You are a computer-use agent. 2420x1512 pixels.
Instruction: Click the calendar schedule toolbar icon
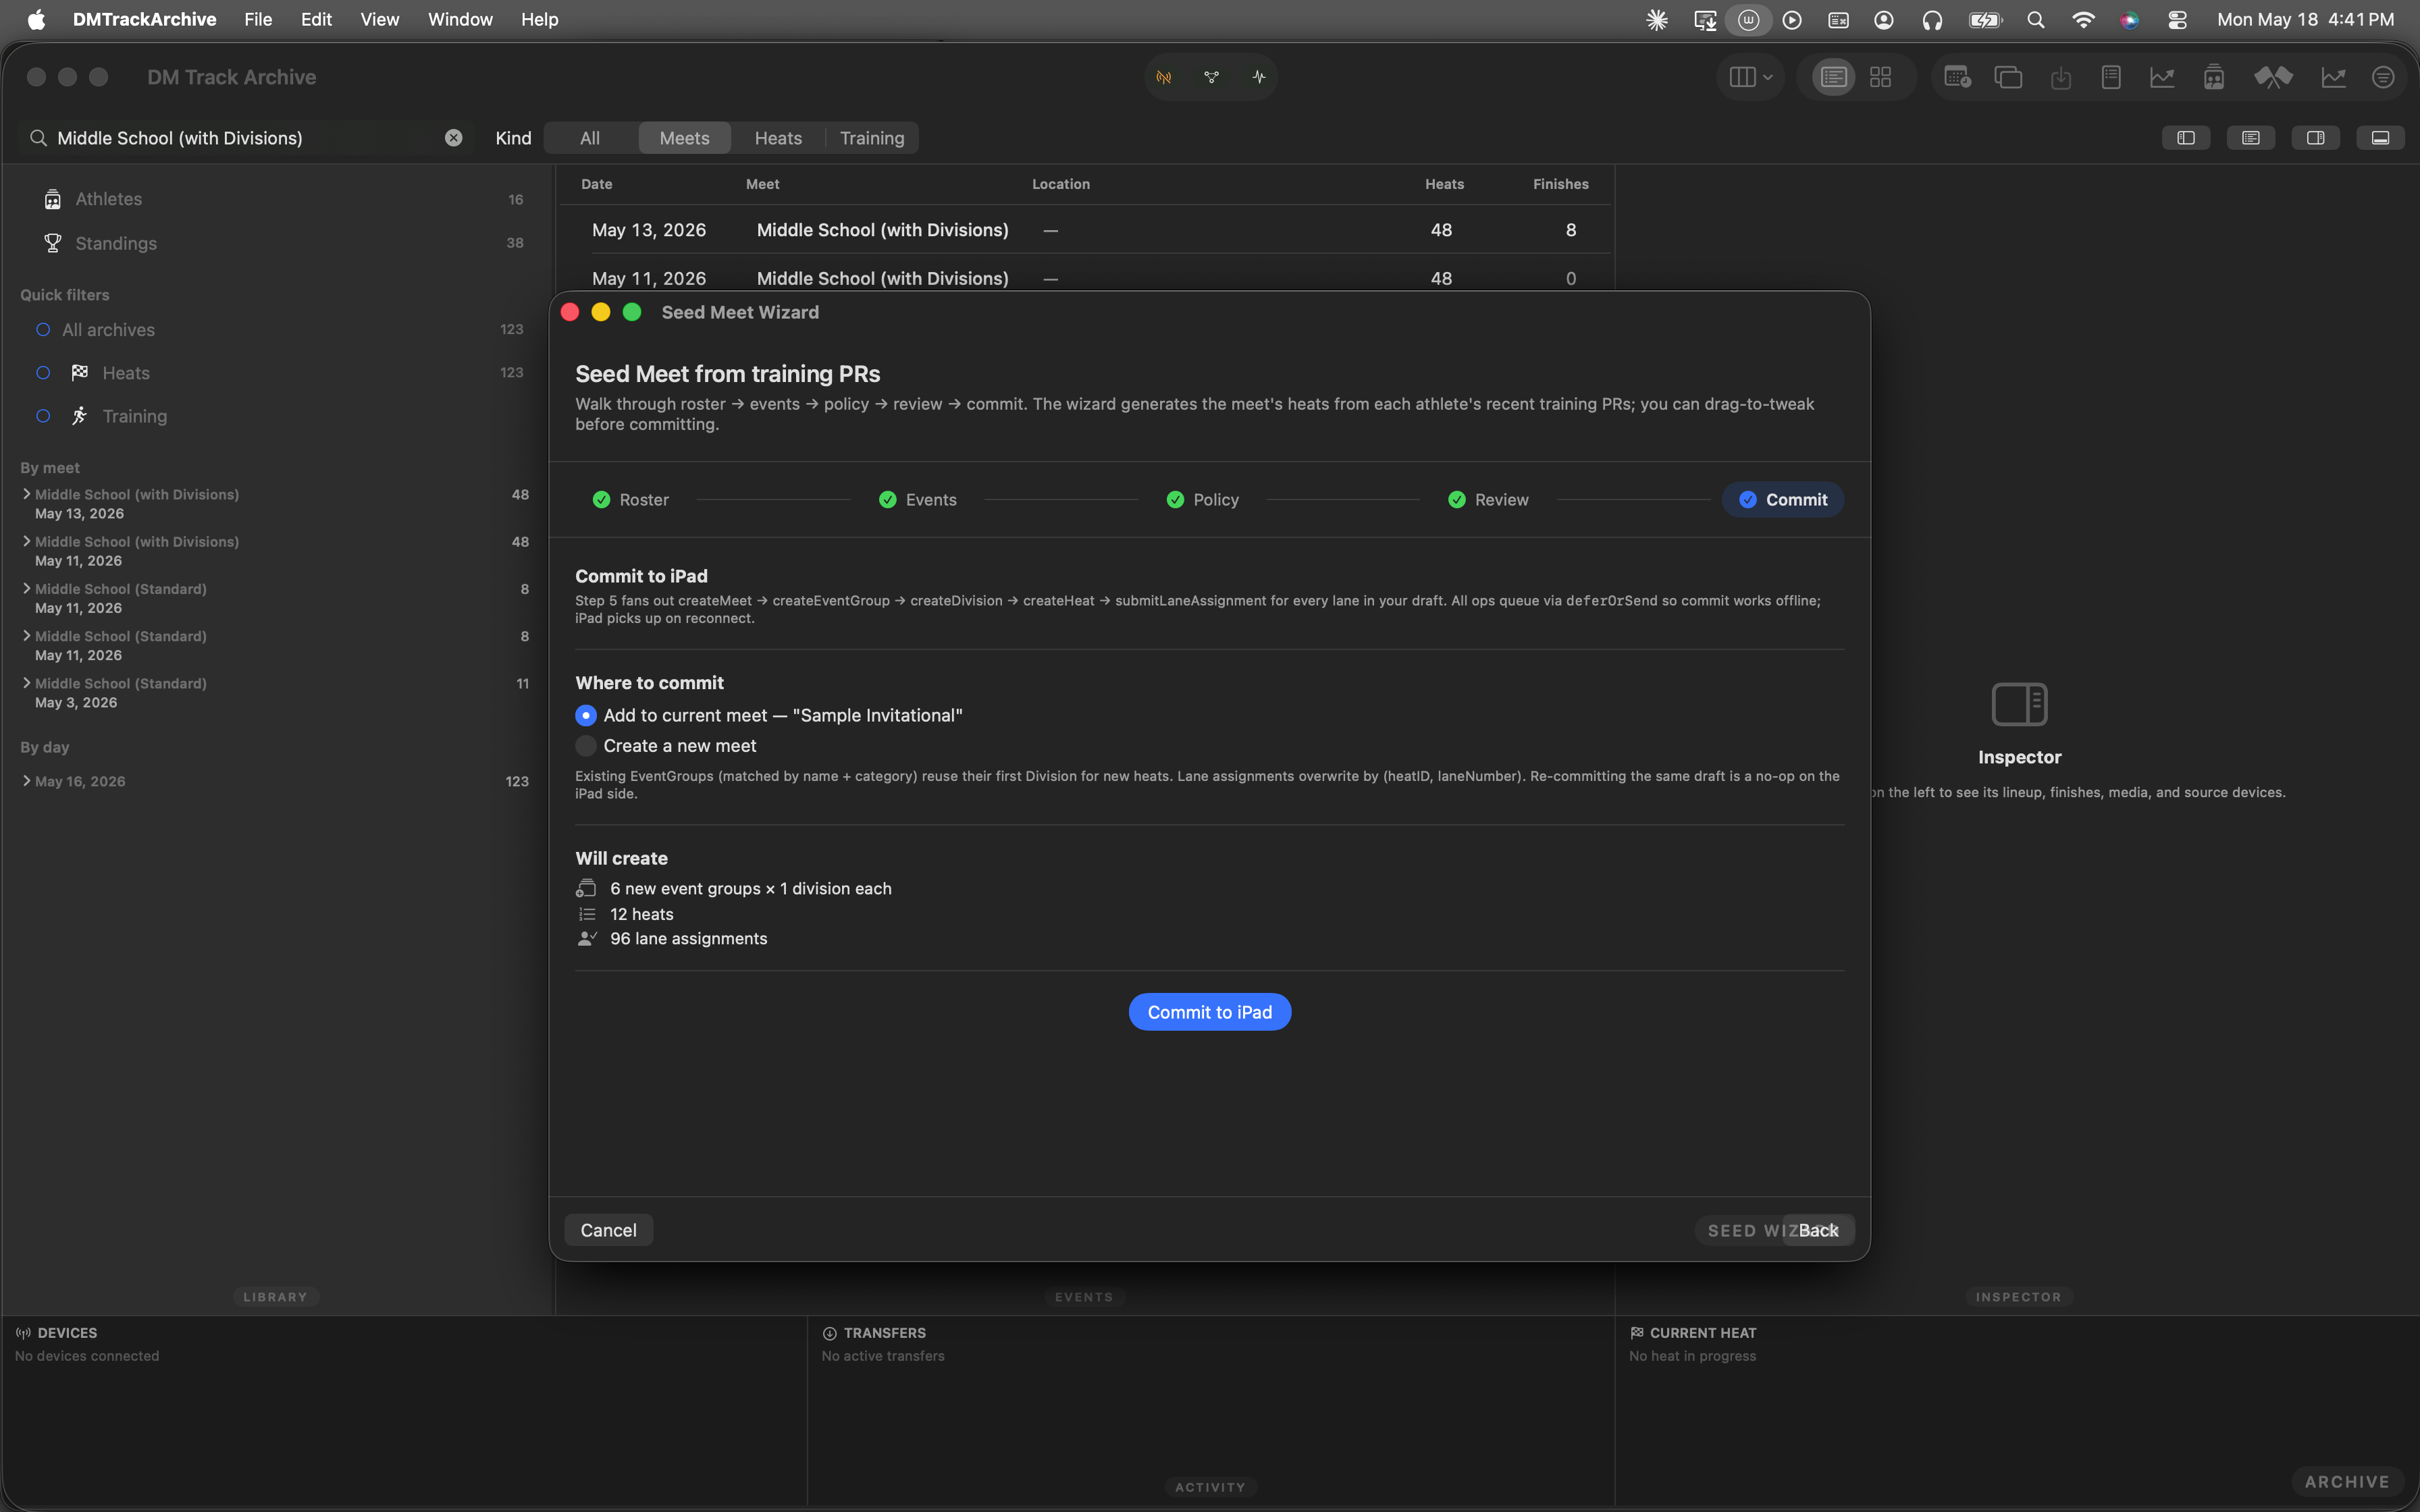coord(1957,77)
